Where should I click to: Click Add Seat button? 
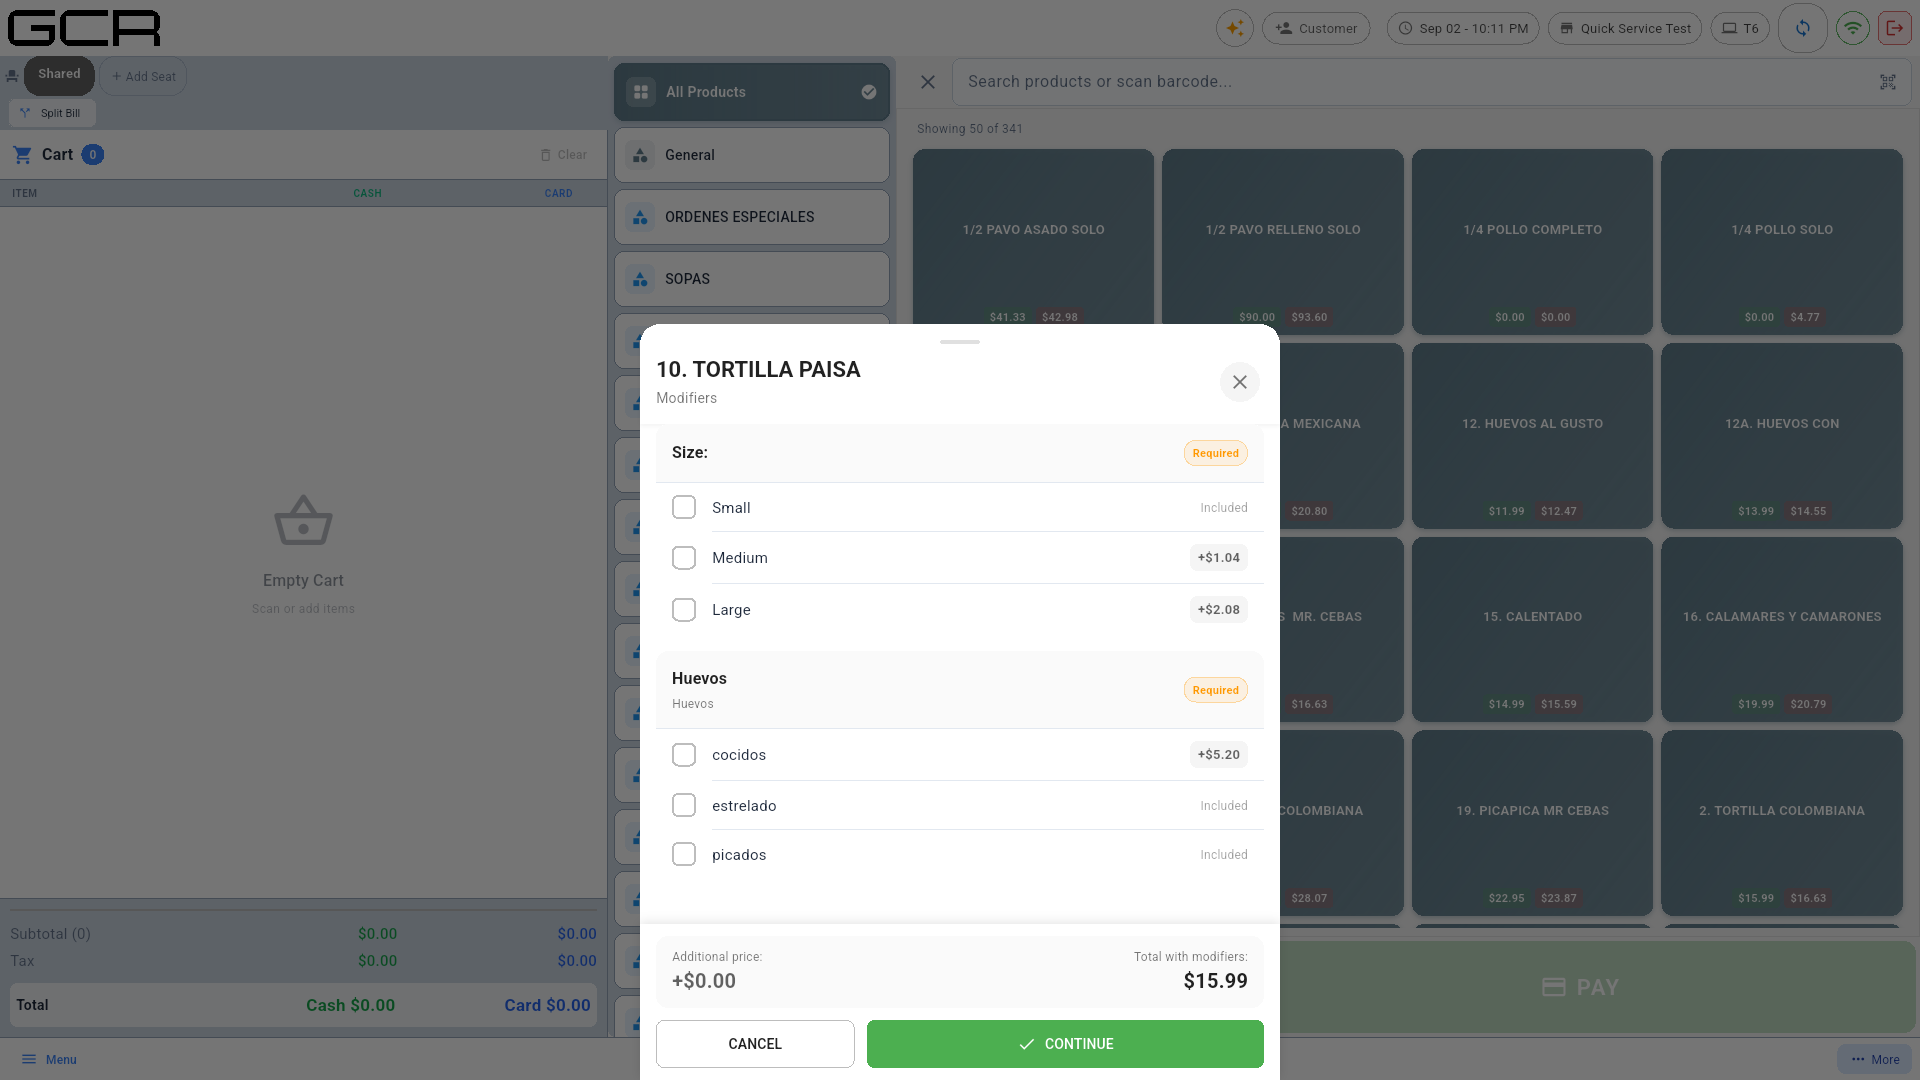coord(143,76)
